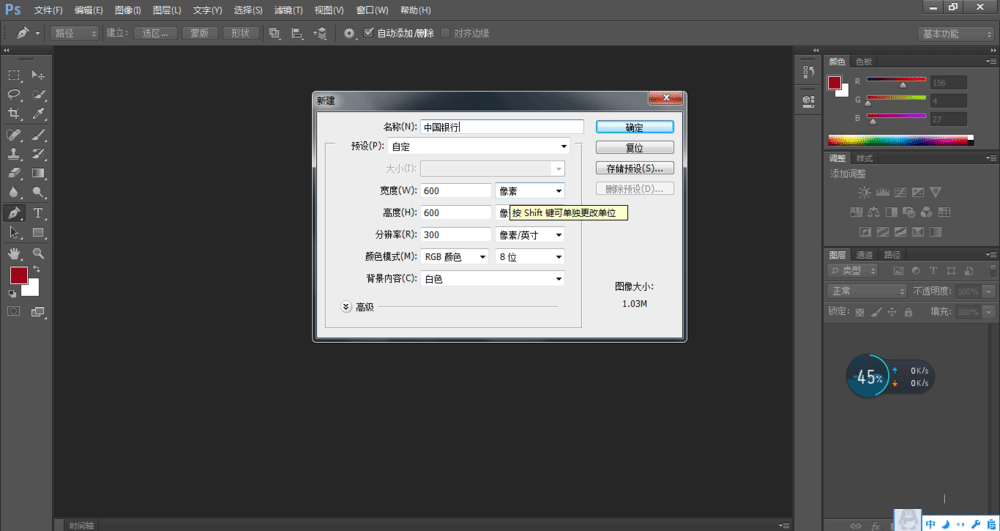Toggle Quick Mask mode
This screenshot has width=1000, height=531.
[x=14, y=311]
